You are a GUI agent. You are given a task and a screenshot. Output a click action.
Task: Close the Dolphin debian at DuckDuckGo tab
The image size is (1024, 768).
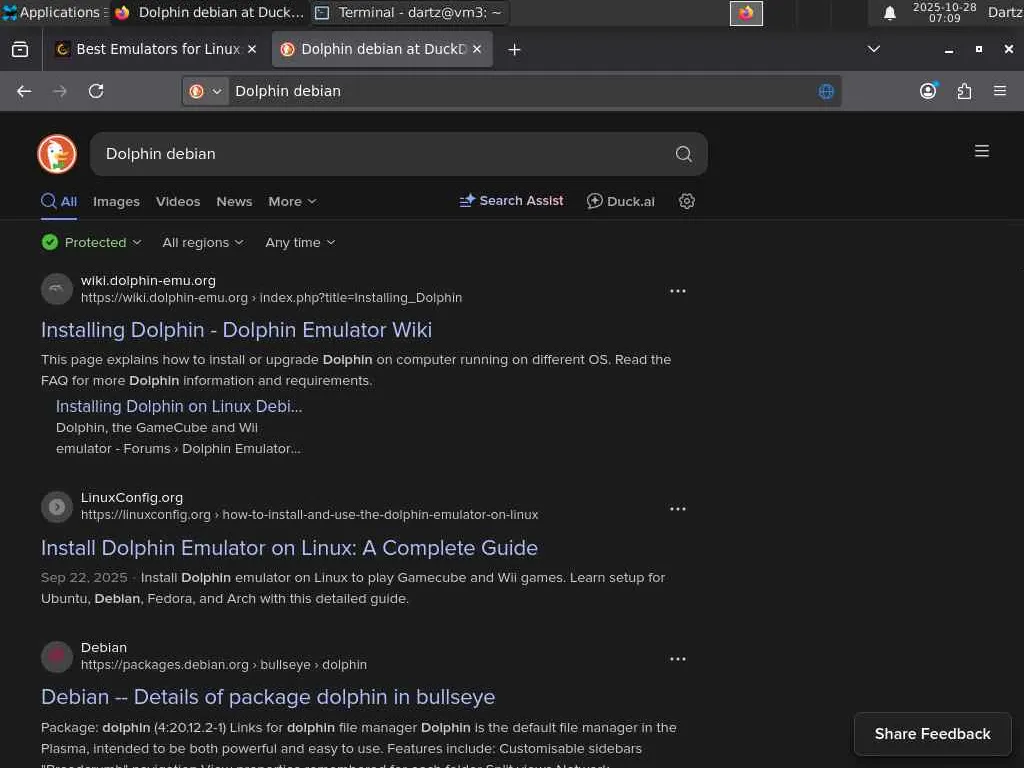[477, 50]
